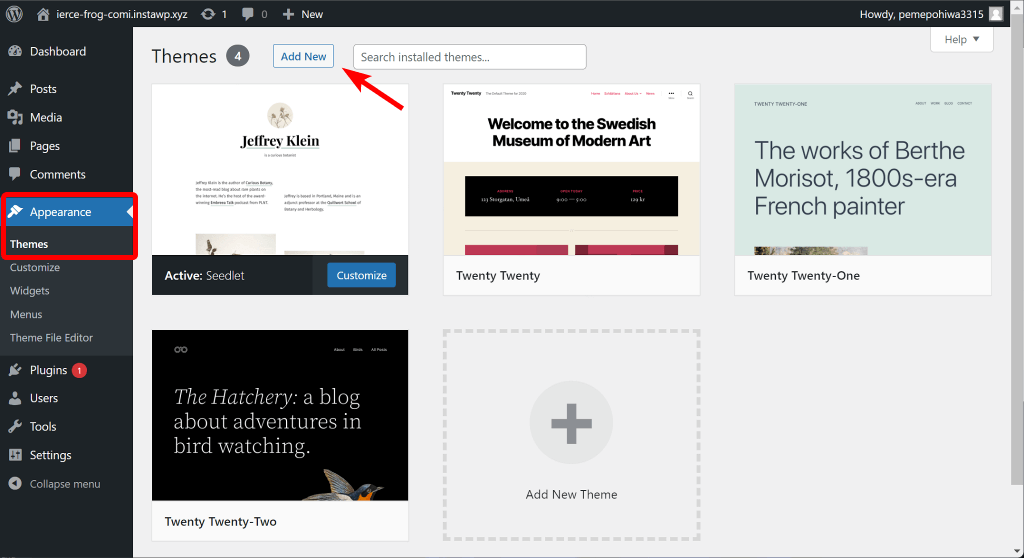1024x558 pixels.
Task: Open Dashboard menu item
Action: 57,51
